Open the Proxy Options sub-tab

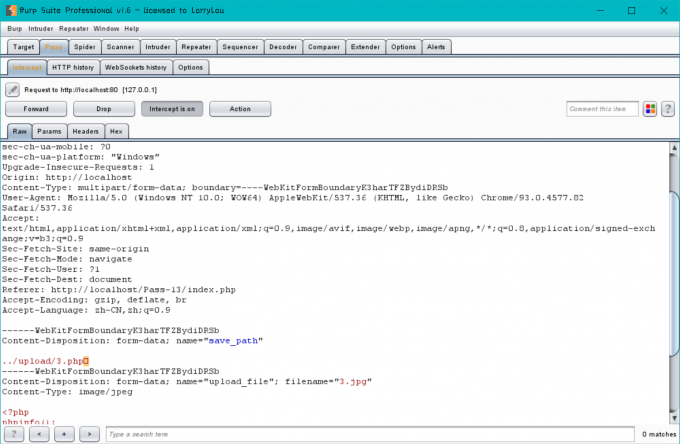190,67
